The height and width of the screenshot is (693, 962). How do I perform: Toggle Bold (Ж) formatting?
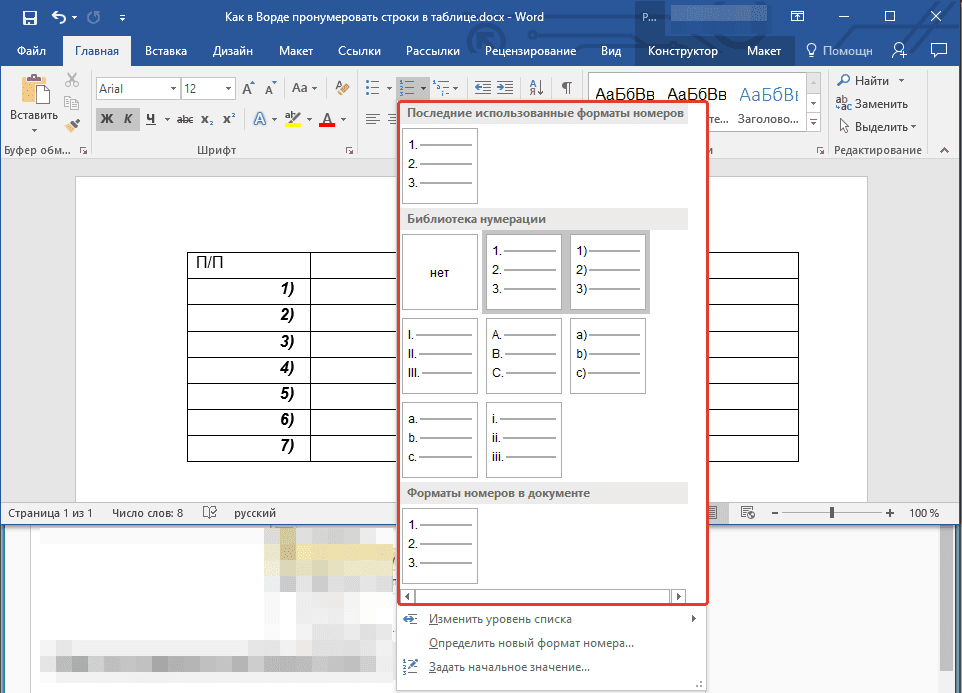pyautogui.click(x=106, y=119)
